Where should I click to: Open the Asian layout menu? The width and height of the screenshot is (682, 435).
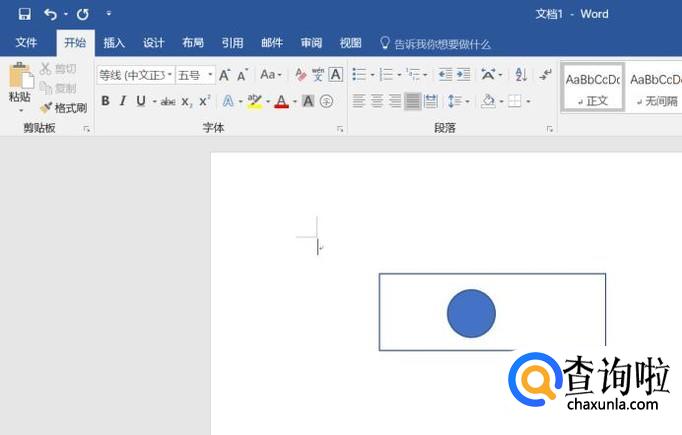coord(488,75)
